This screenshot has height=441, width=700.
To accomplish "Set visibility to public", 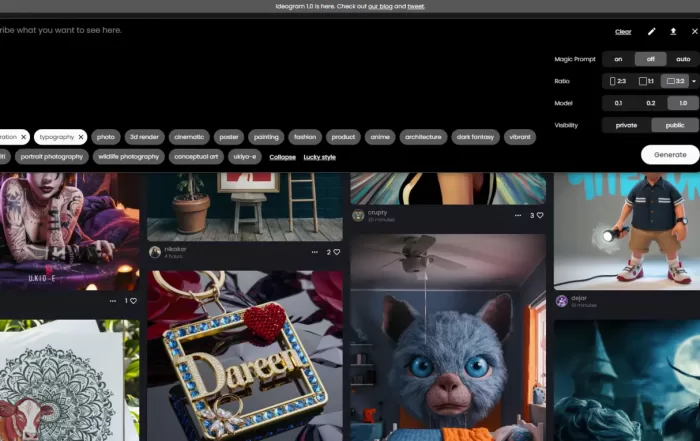I will (675, 125).
